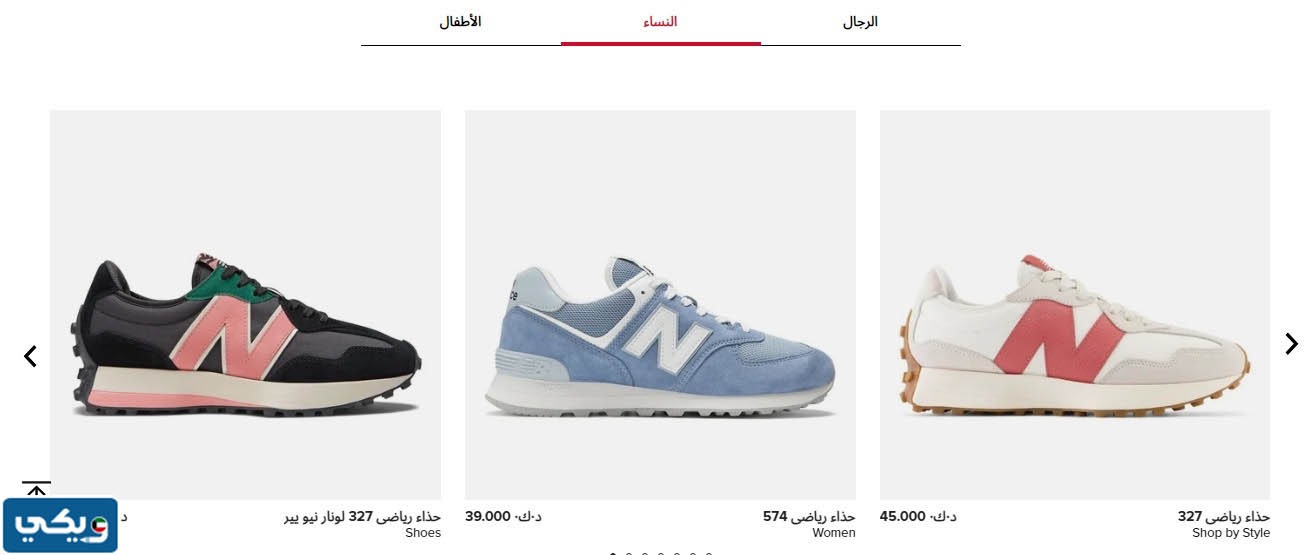Image resolution: width=1305 pixels, height=555 pixels.
Task: Click the 45.000 د.ك price
Action: 918,517
